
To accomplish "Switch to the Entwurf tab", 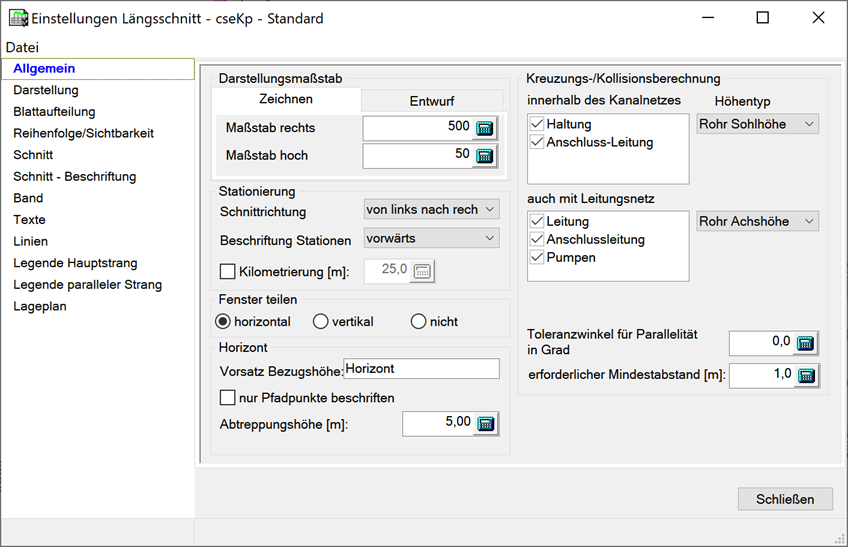I will 430,101.
